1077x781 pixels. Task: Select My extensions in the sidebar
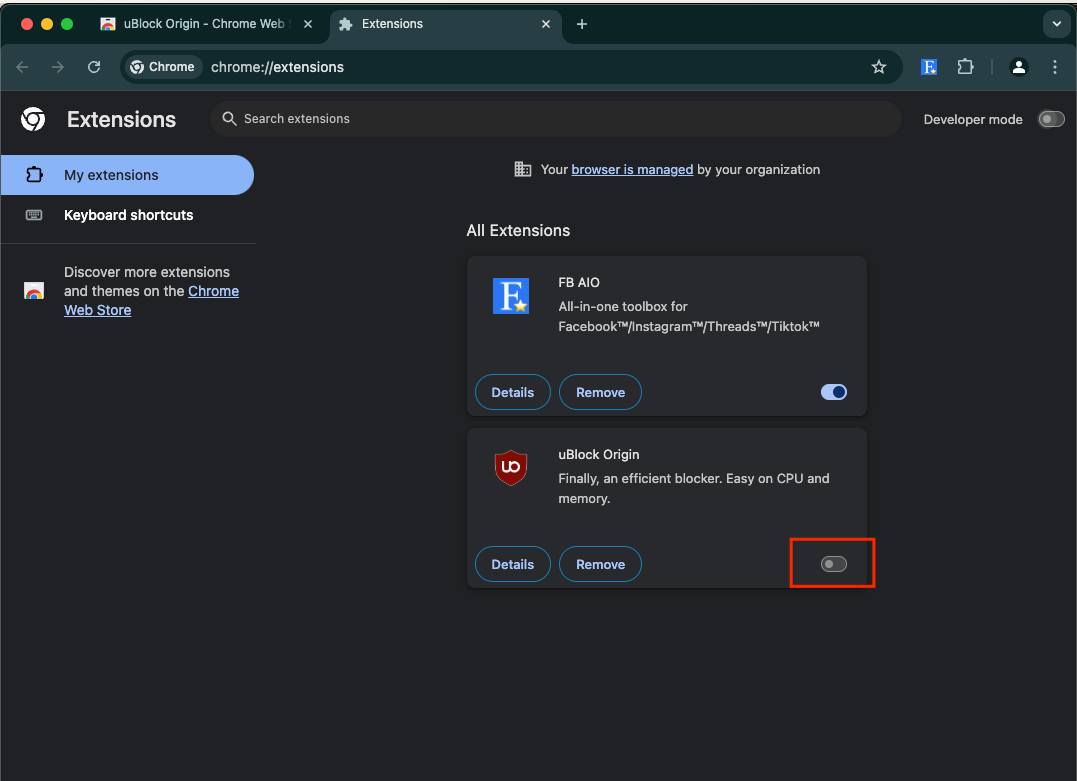coord(127,175)
